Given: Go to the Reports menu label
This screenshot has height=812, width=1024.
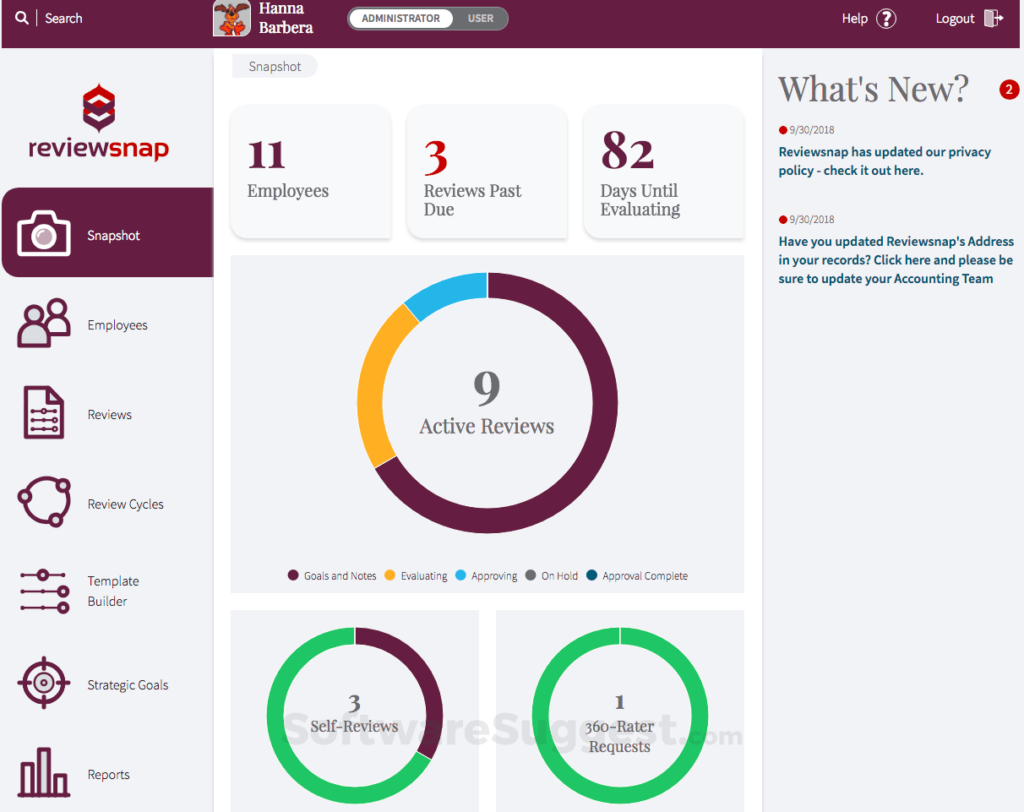Looking at the screenshot, I should click(108, 775).
